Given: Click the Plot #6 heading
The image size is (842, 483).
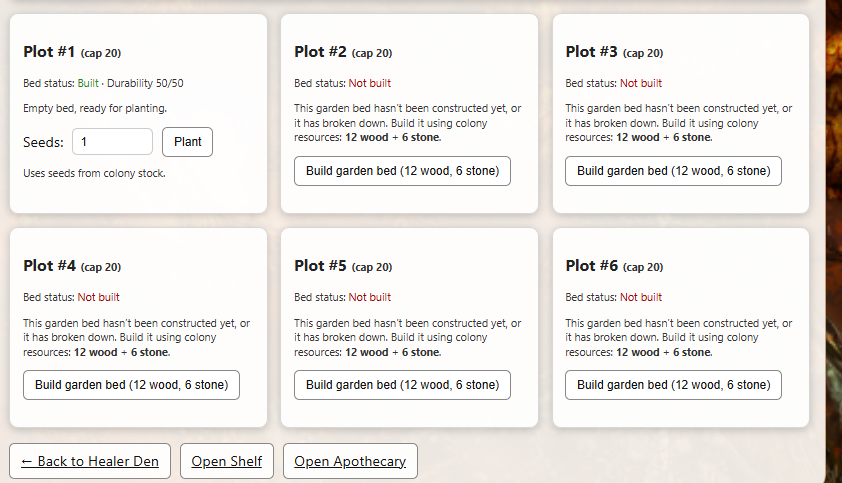Looking at the screenshot, I should (592, 266).
